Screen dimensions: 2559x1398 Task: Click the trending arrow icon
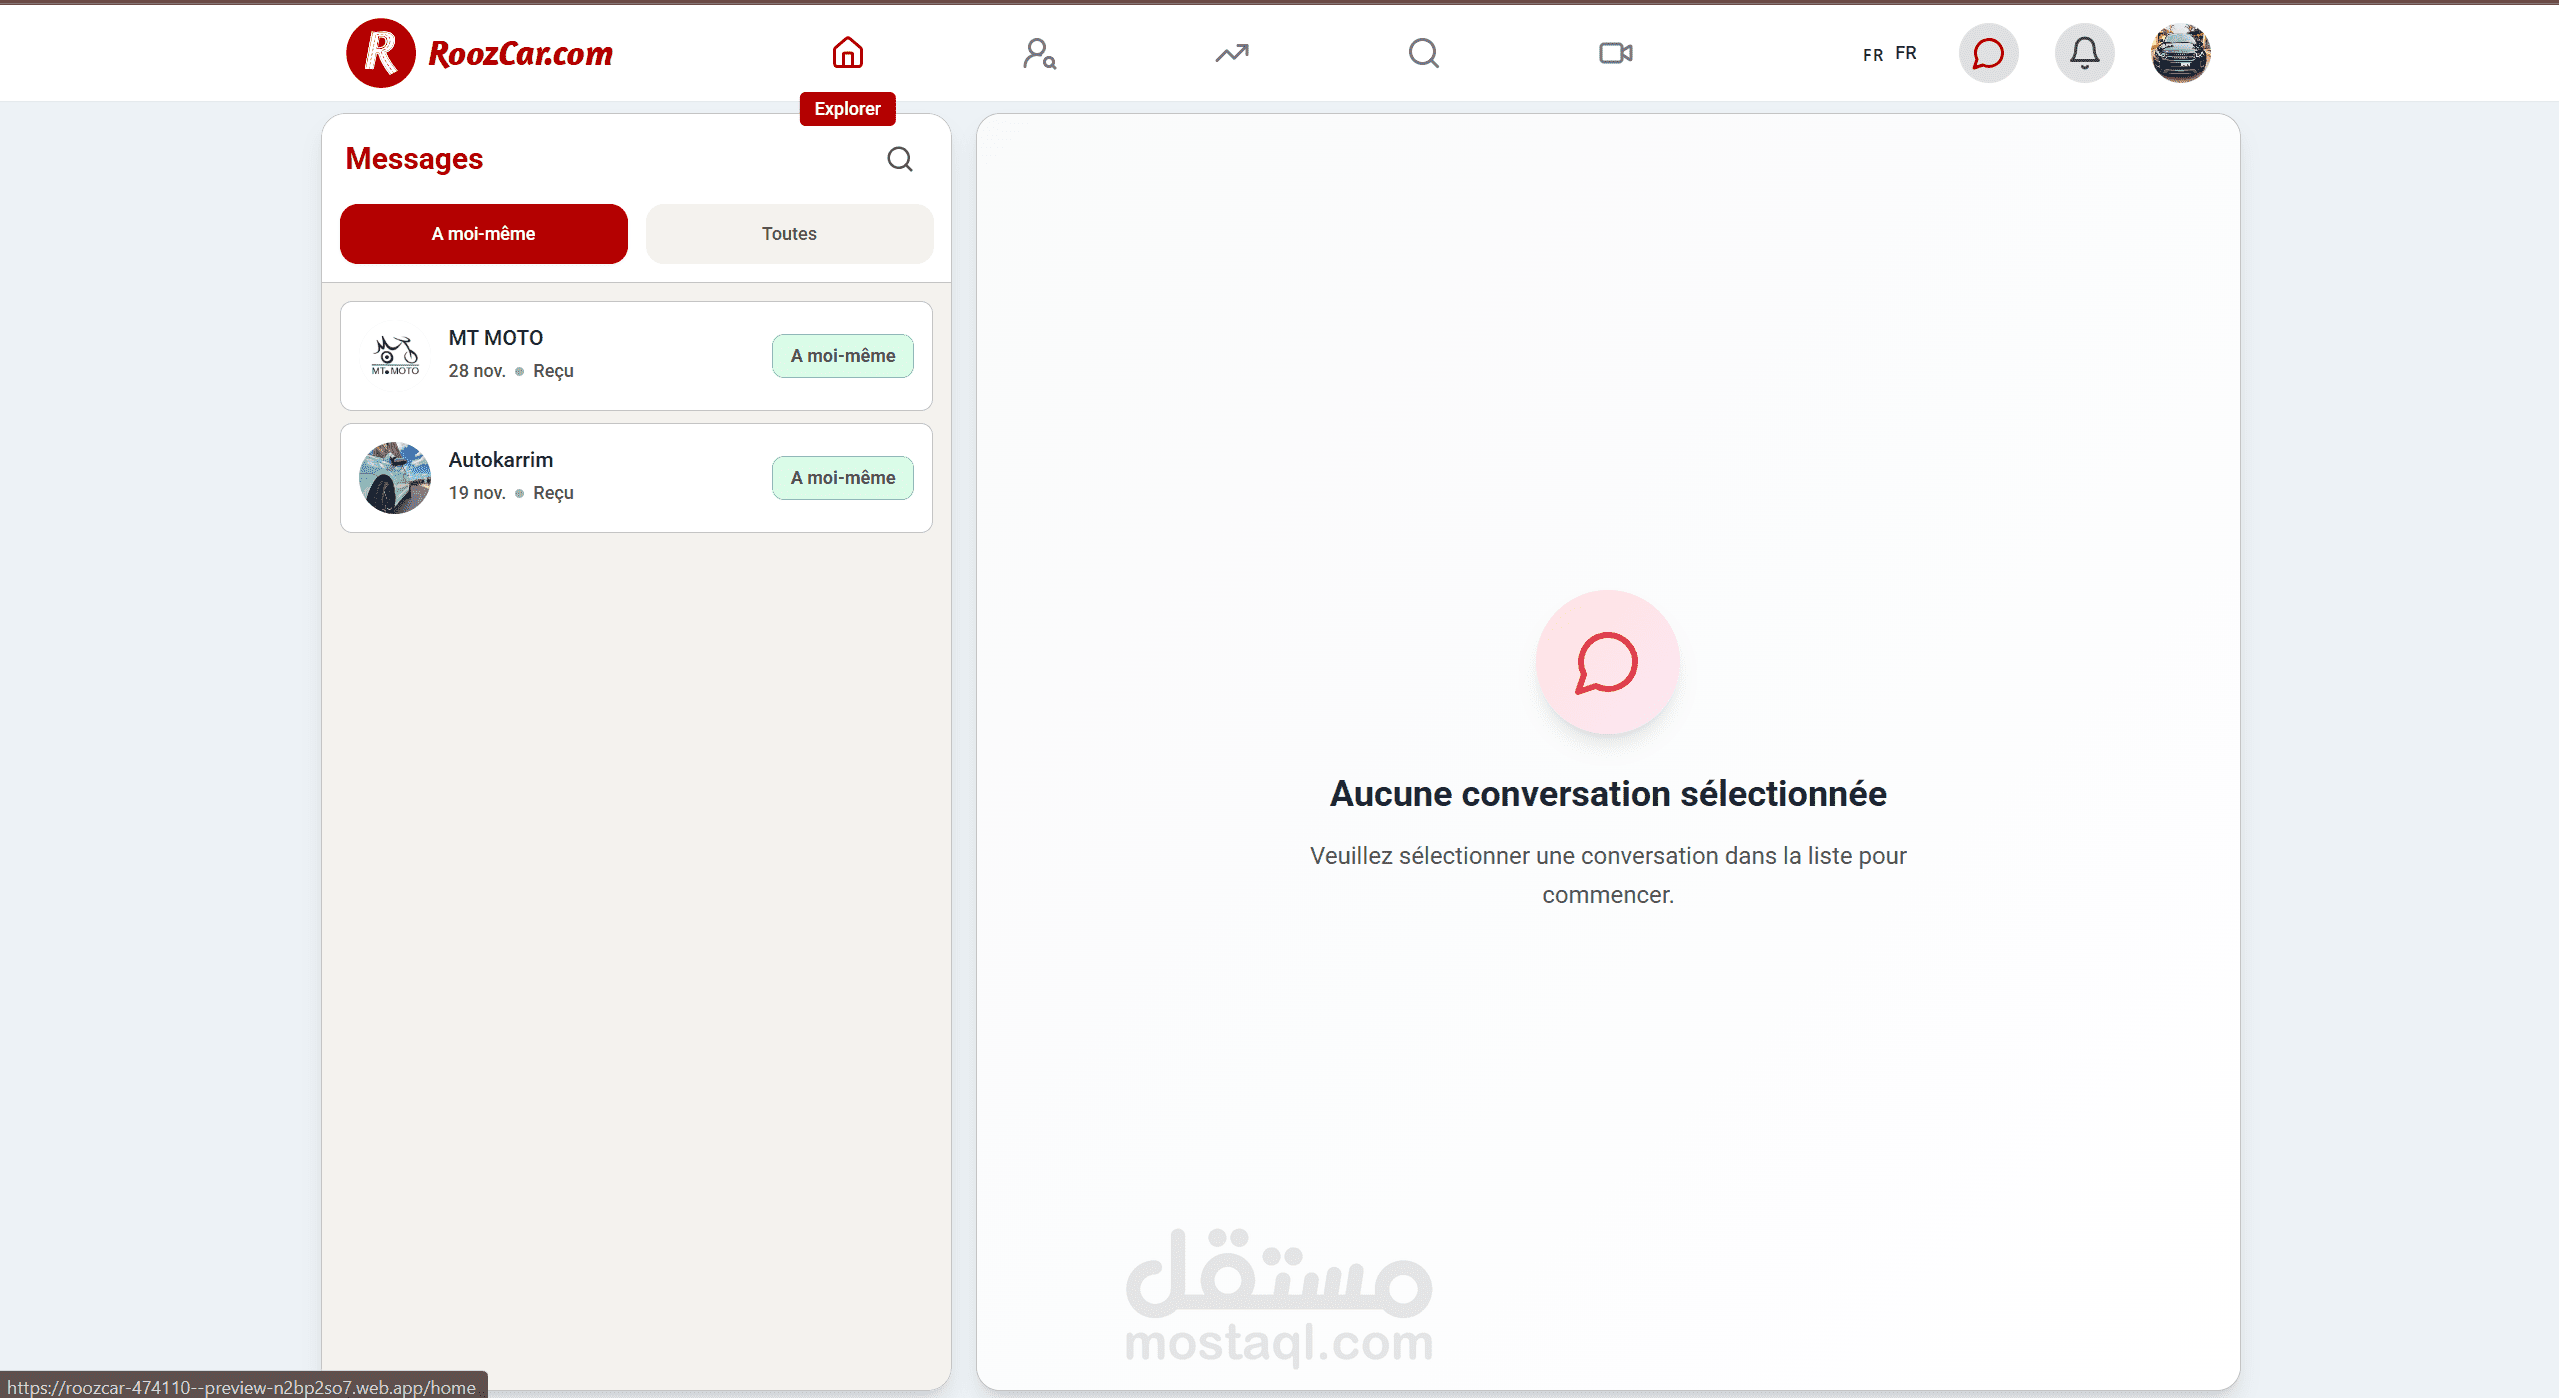[1231, 53]
